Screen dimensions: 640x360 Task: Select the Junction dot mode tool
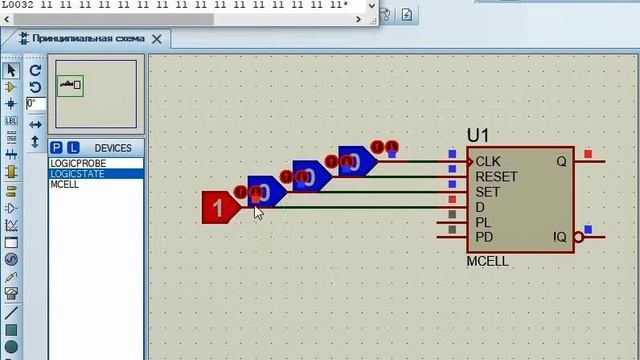(11, 104)
